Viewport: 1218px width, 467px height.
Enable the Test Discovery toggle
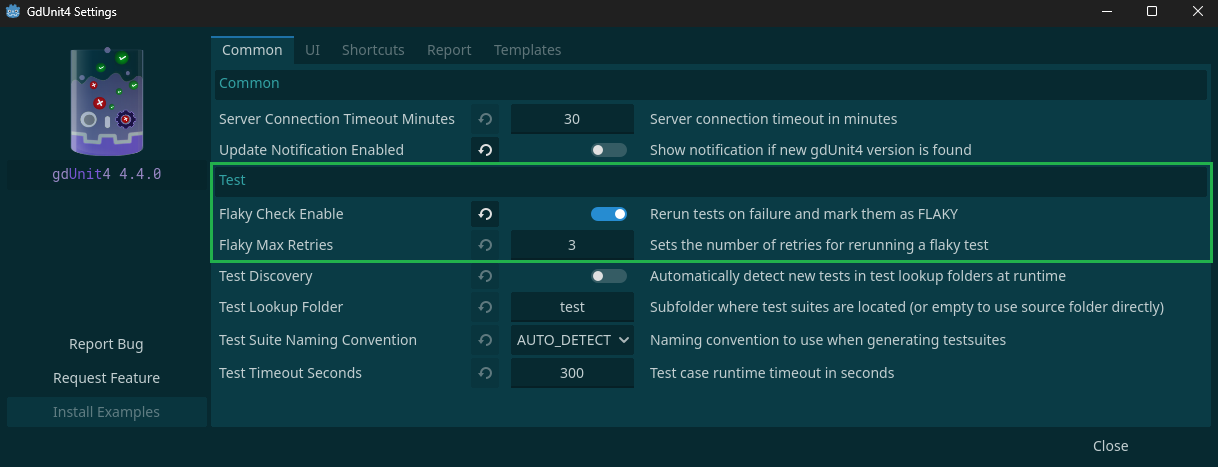click(608, 276)
